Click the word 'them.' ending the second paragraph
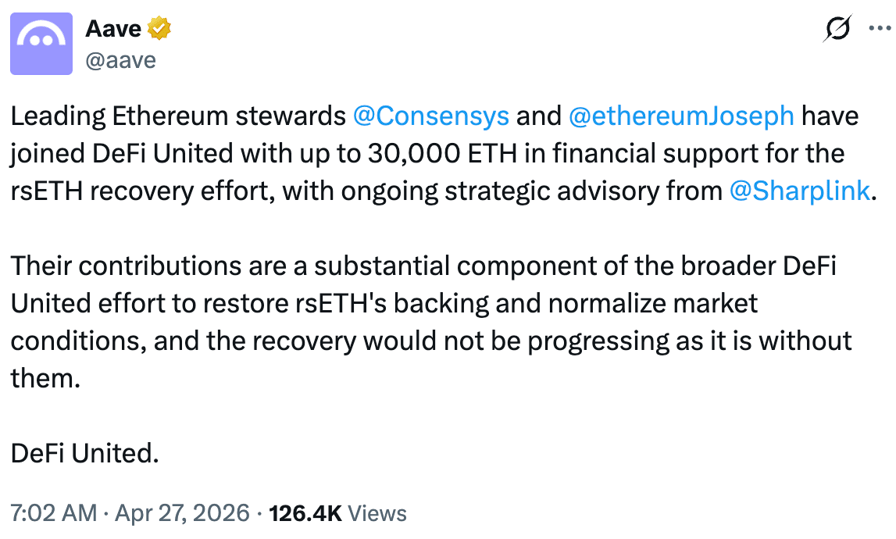 pos(43,377)
